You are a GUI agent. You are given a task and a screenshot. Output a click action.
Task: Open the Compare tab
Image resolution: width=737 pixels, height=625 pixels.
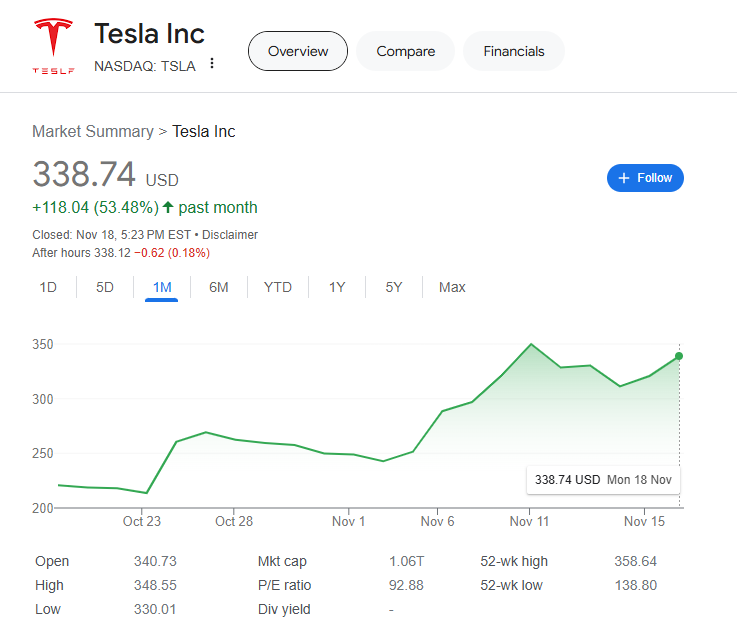(x=405, y=51)
